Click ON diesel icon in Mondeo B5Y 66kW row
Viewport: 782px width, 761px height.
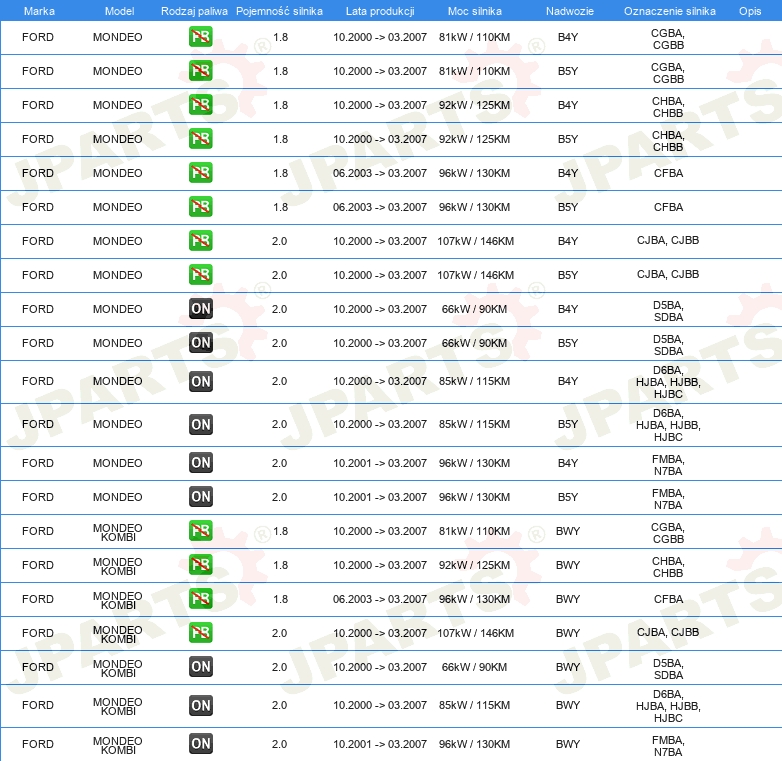tap(200, 343)
